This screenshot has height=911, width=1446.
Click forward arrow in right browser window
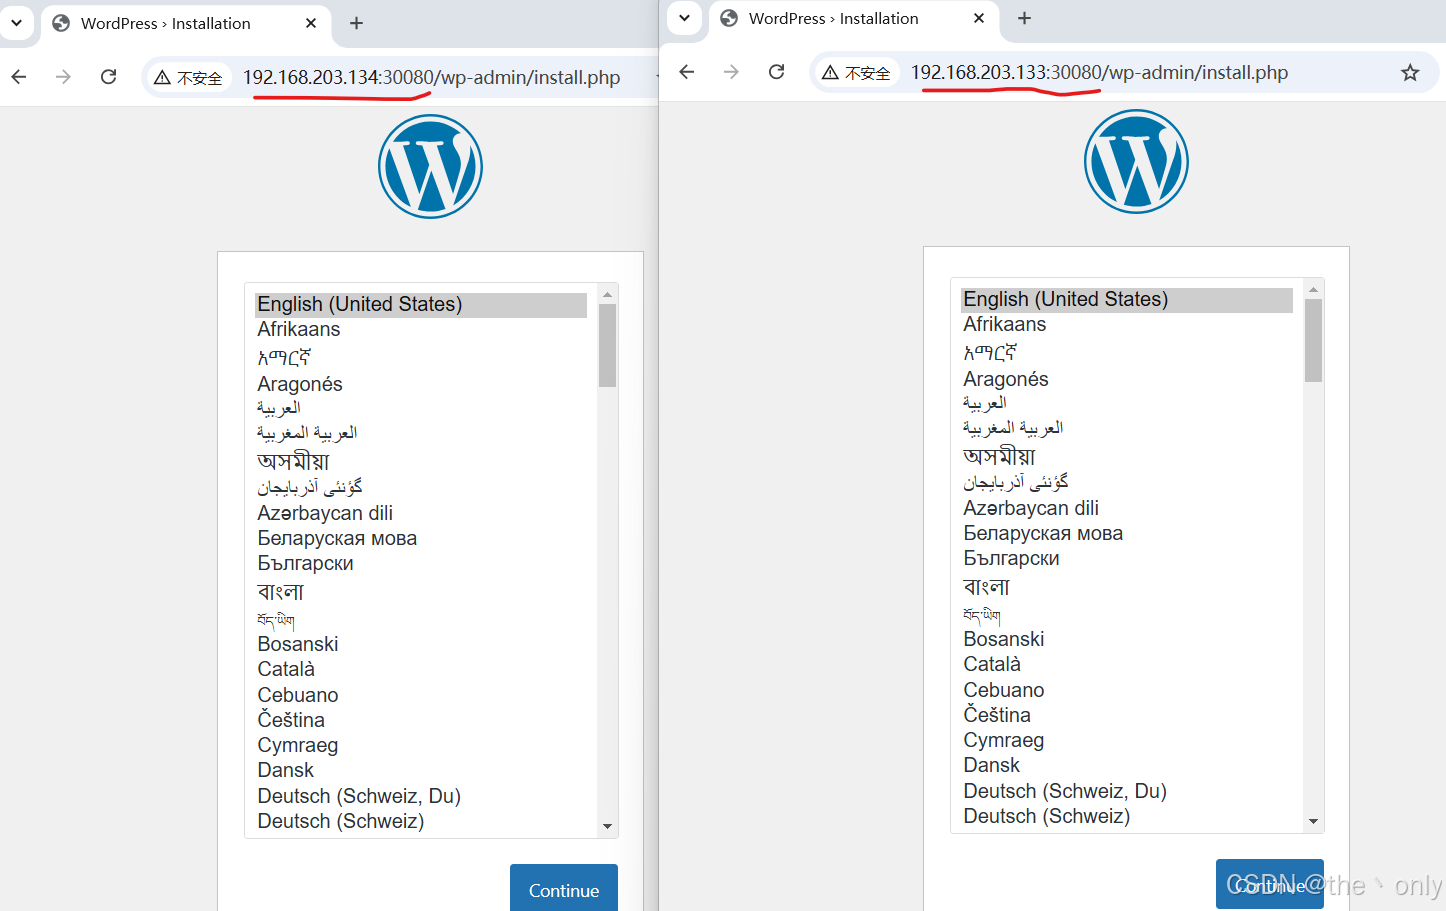click(731, 72)
